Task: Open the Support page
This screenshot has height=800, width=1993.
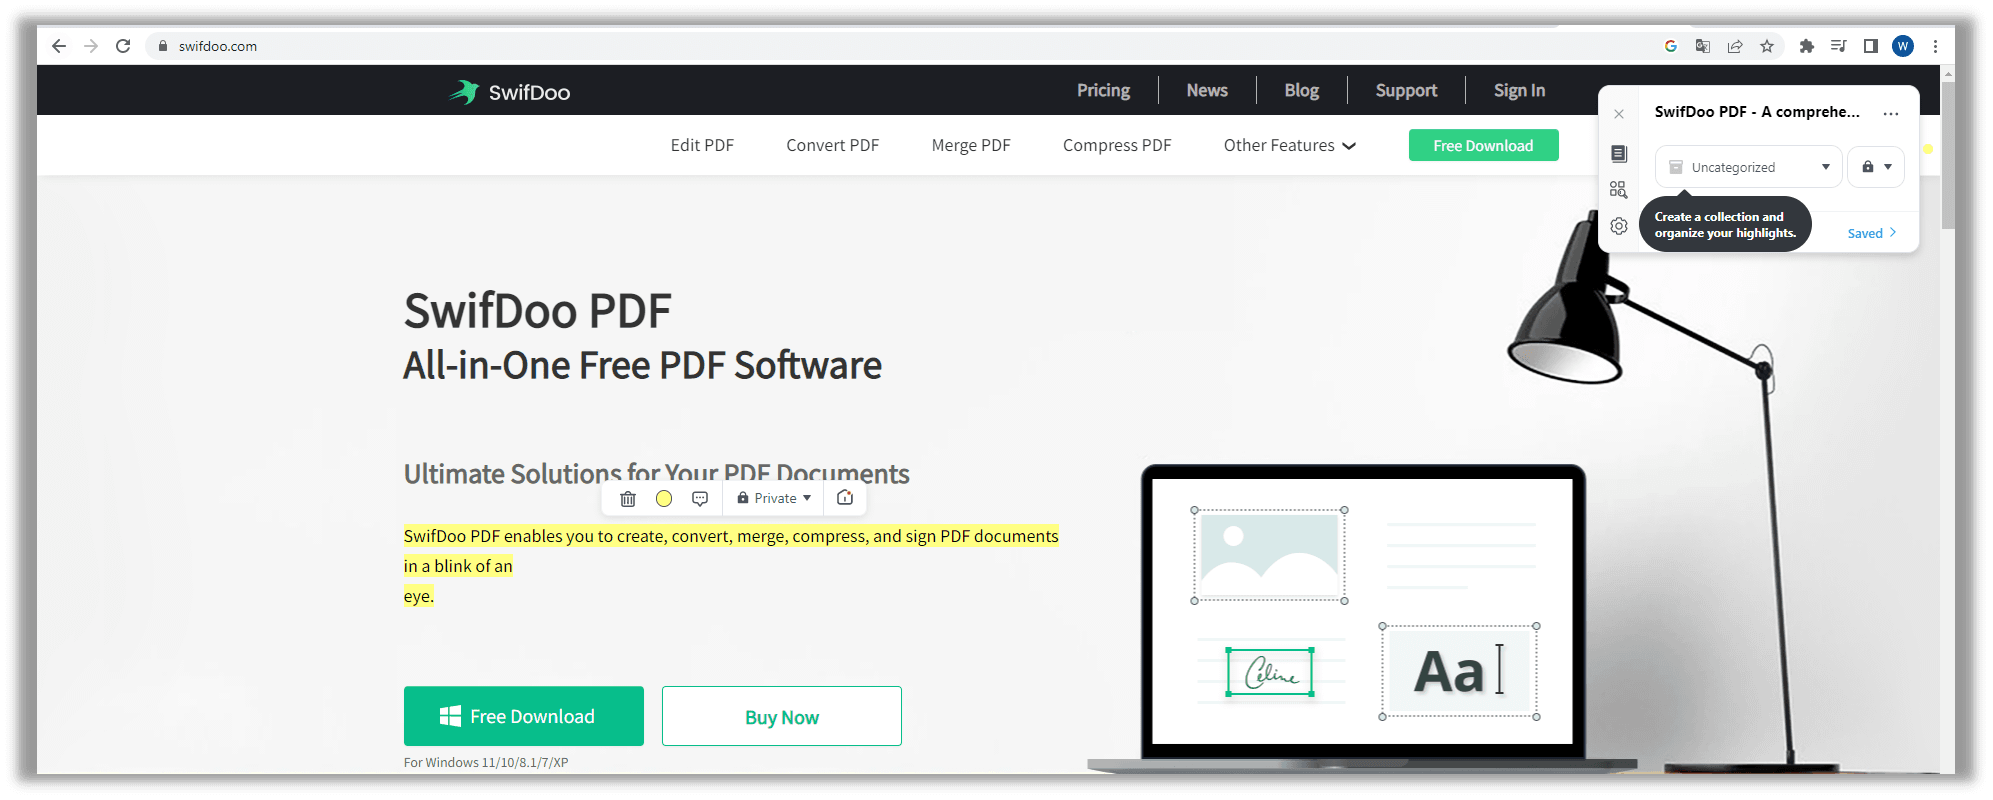Action: [1406, 90]
